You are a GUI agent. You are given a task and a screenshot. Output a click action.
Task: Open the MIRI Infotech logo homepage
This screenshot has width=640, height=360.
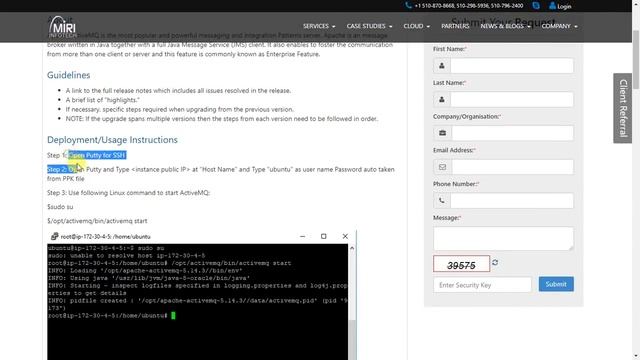point(62,27)
